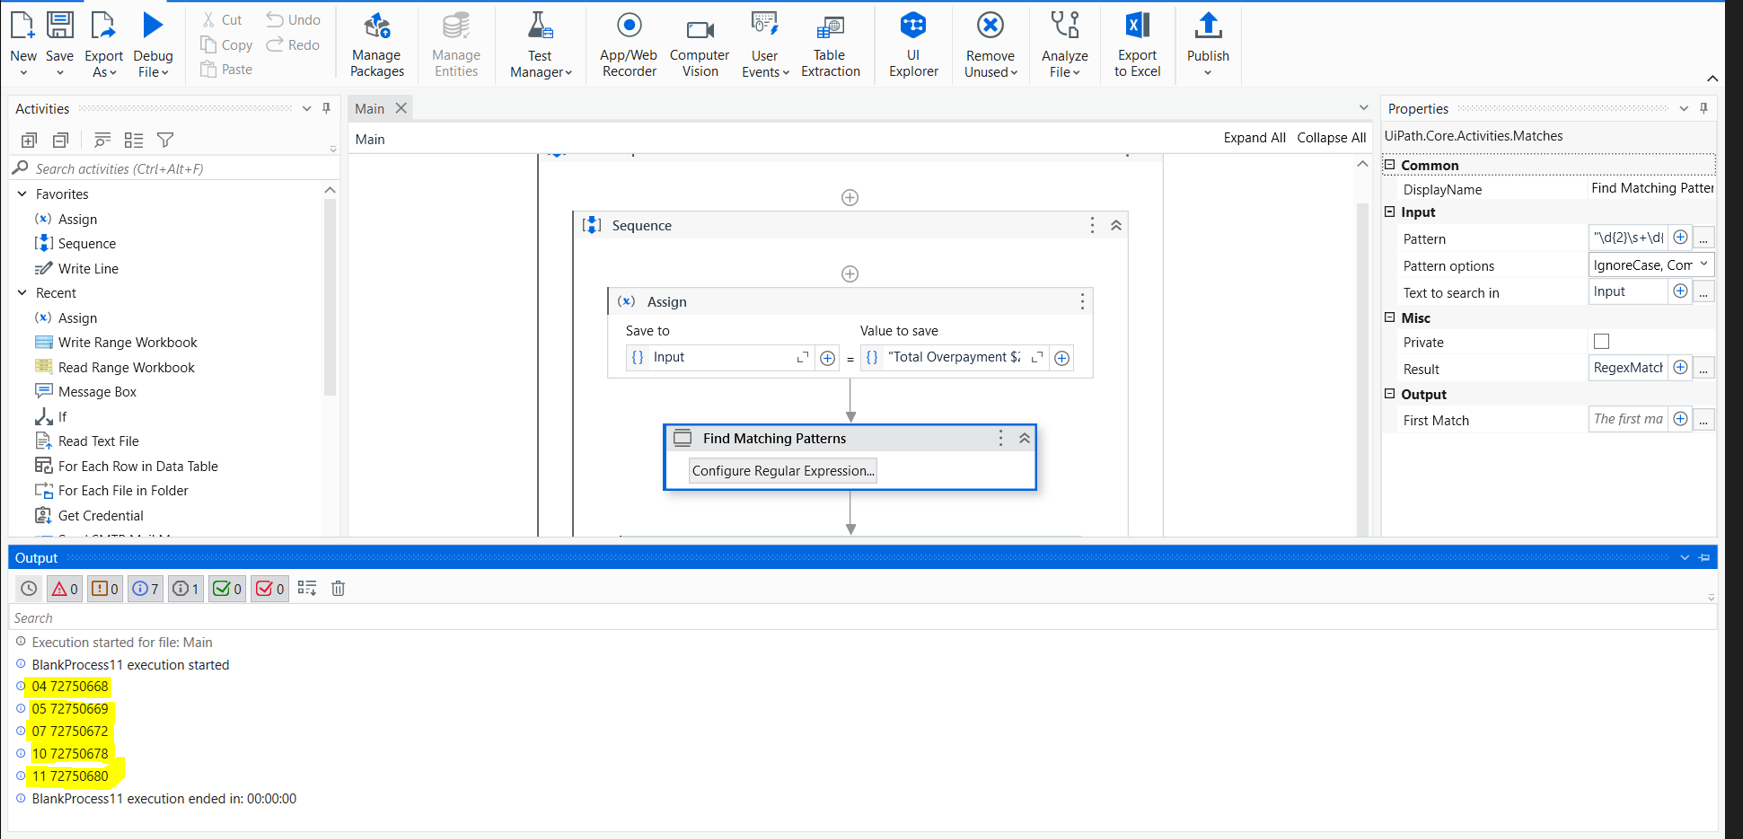
Task: Create a new workflow with the New button
Action: (x=23, y=43)
